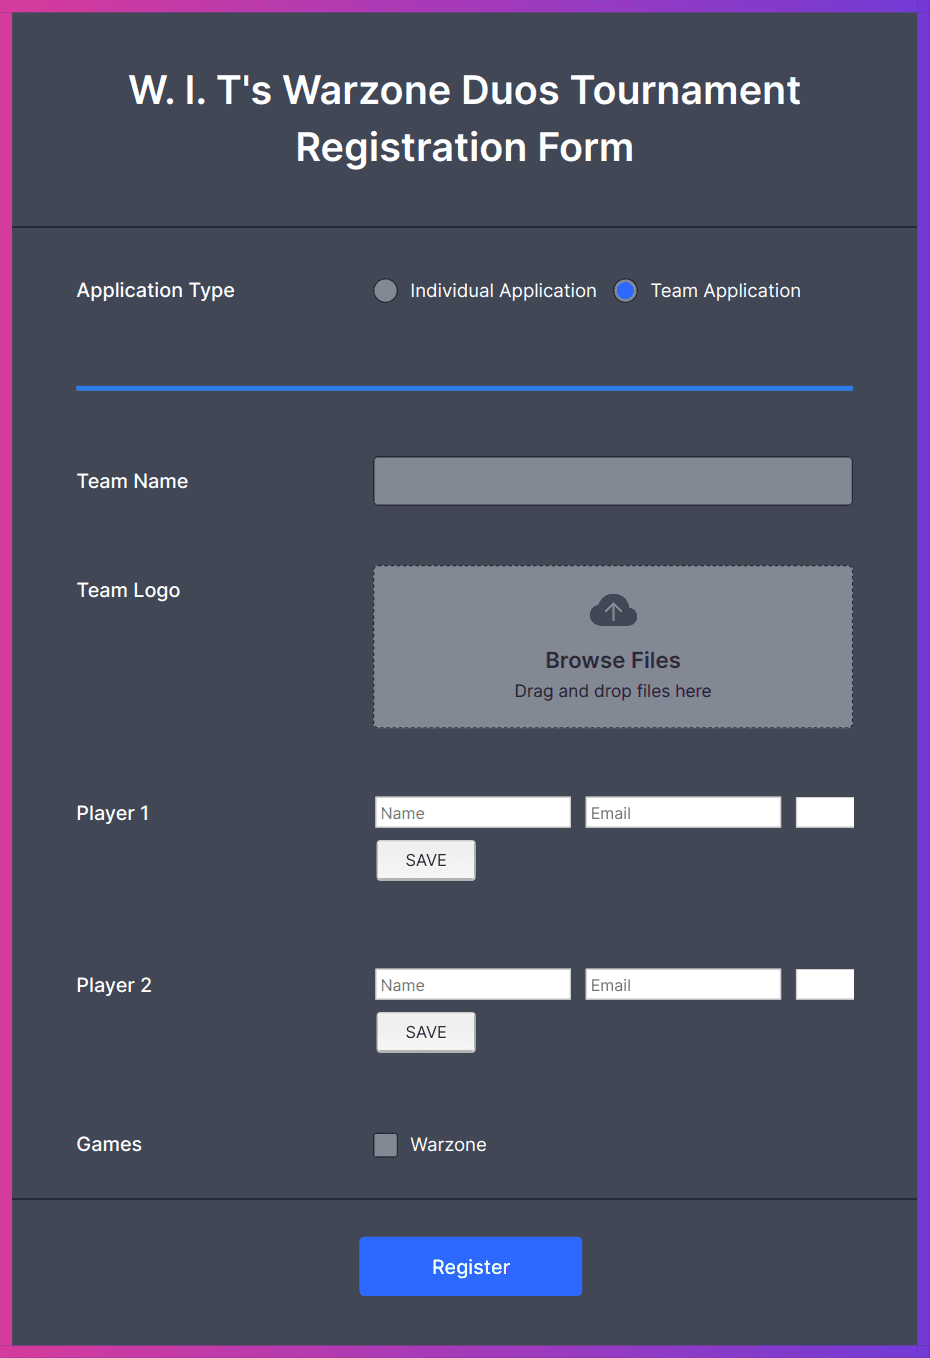The image size is (930, 1358).
Task: Click the small blank field after Player 1 Email
Action: pyautogui.click(x=824, y=813)
